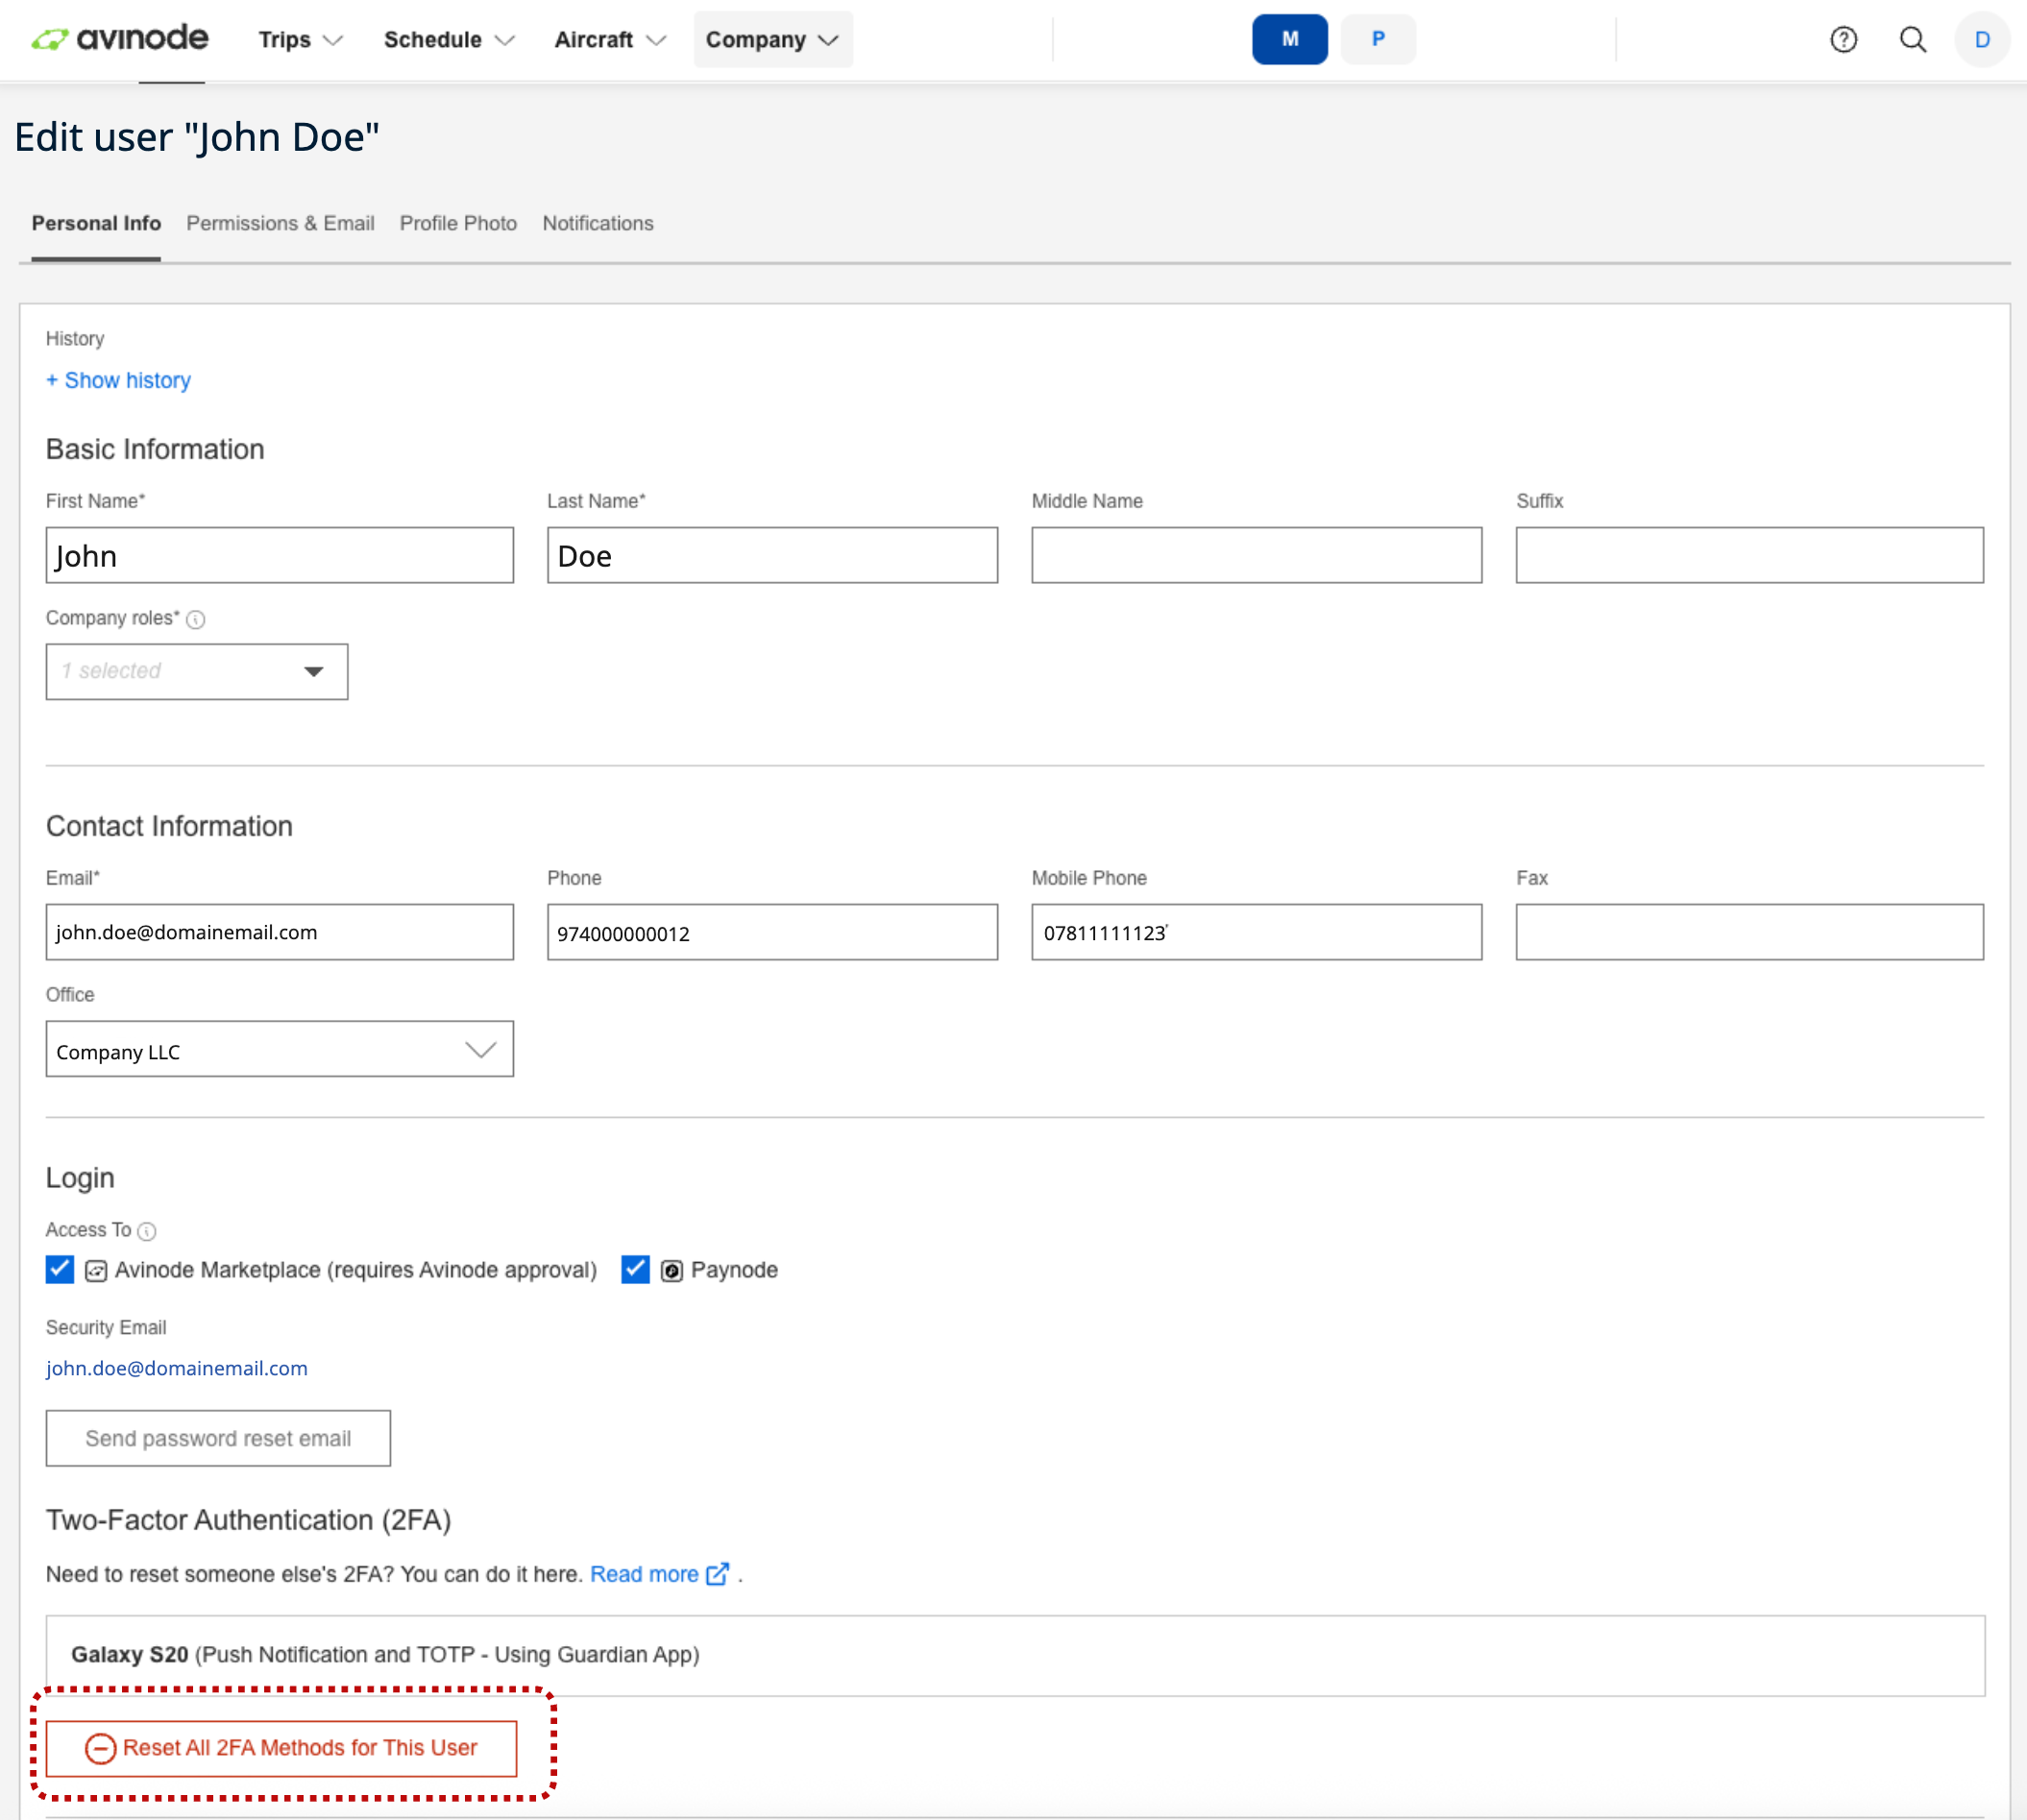Expand the Trips menu
This screenshot has height=1820, width=2027.
click(x=299, y=39)
